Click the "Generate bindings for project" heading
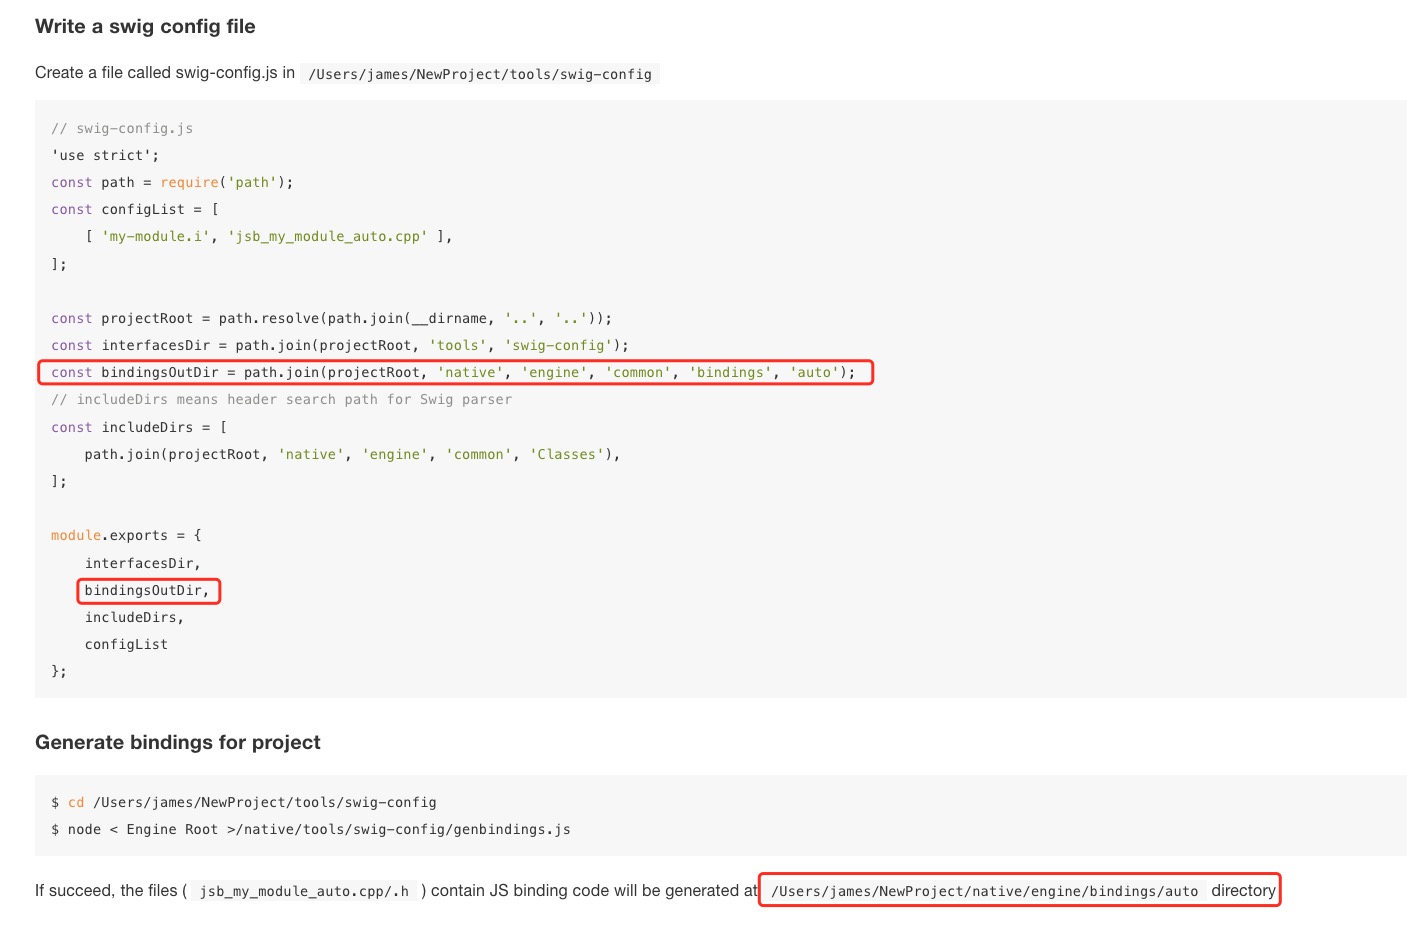The height and width of the screenshot is (926, 1407). click(178, 742)
